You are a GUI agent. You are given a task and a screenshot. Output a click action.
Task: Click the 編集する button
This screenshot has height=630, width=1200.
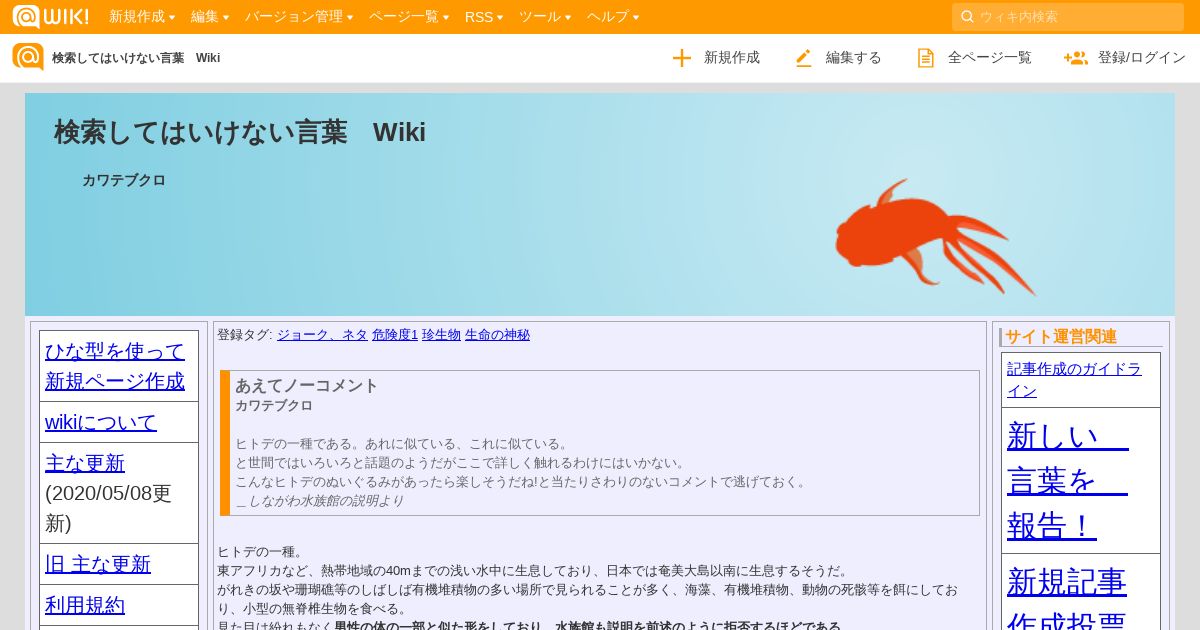coord(838,58)
